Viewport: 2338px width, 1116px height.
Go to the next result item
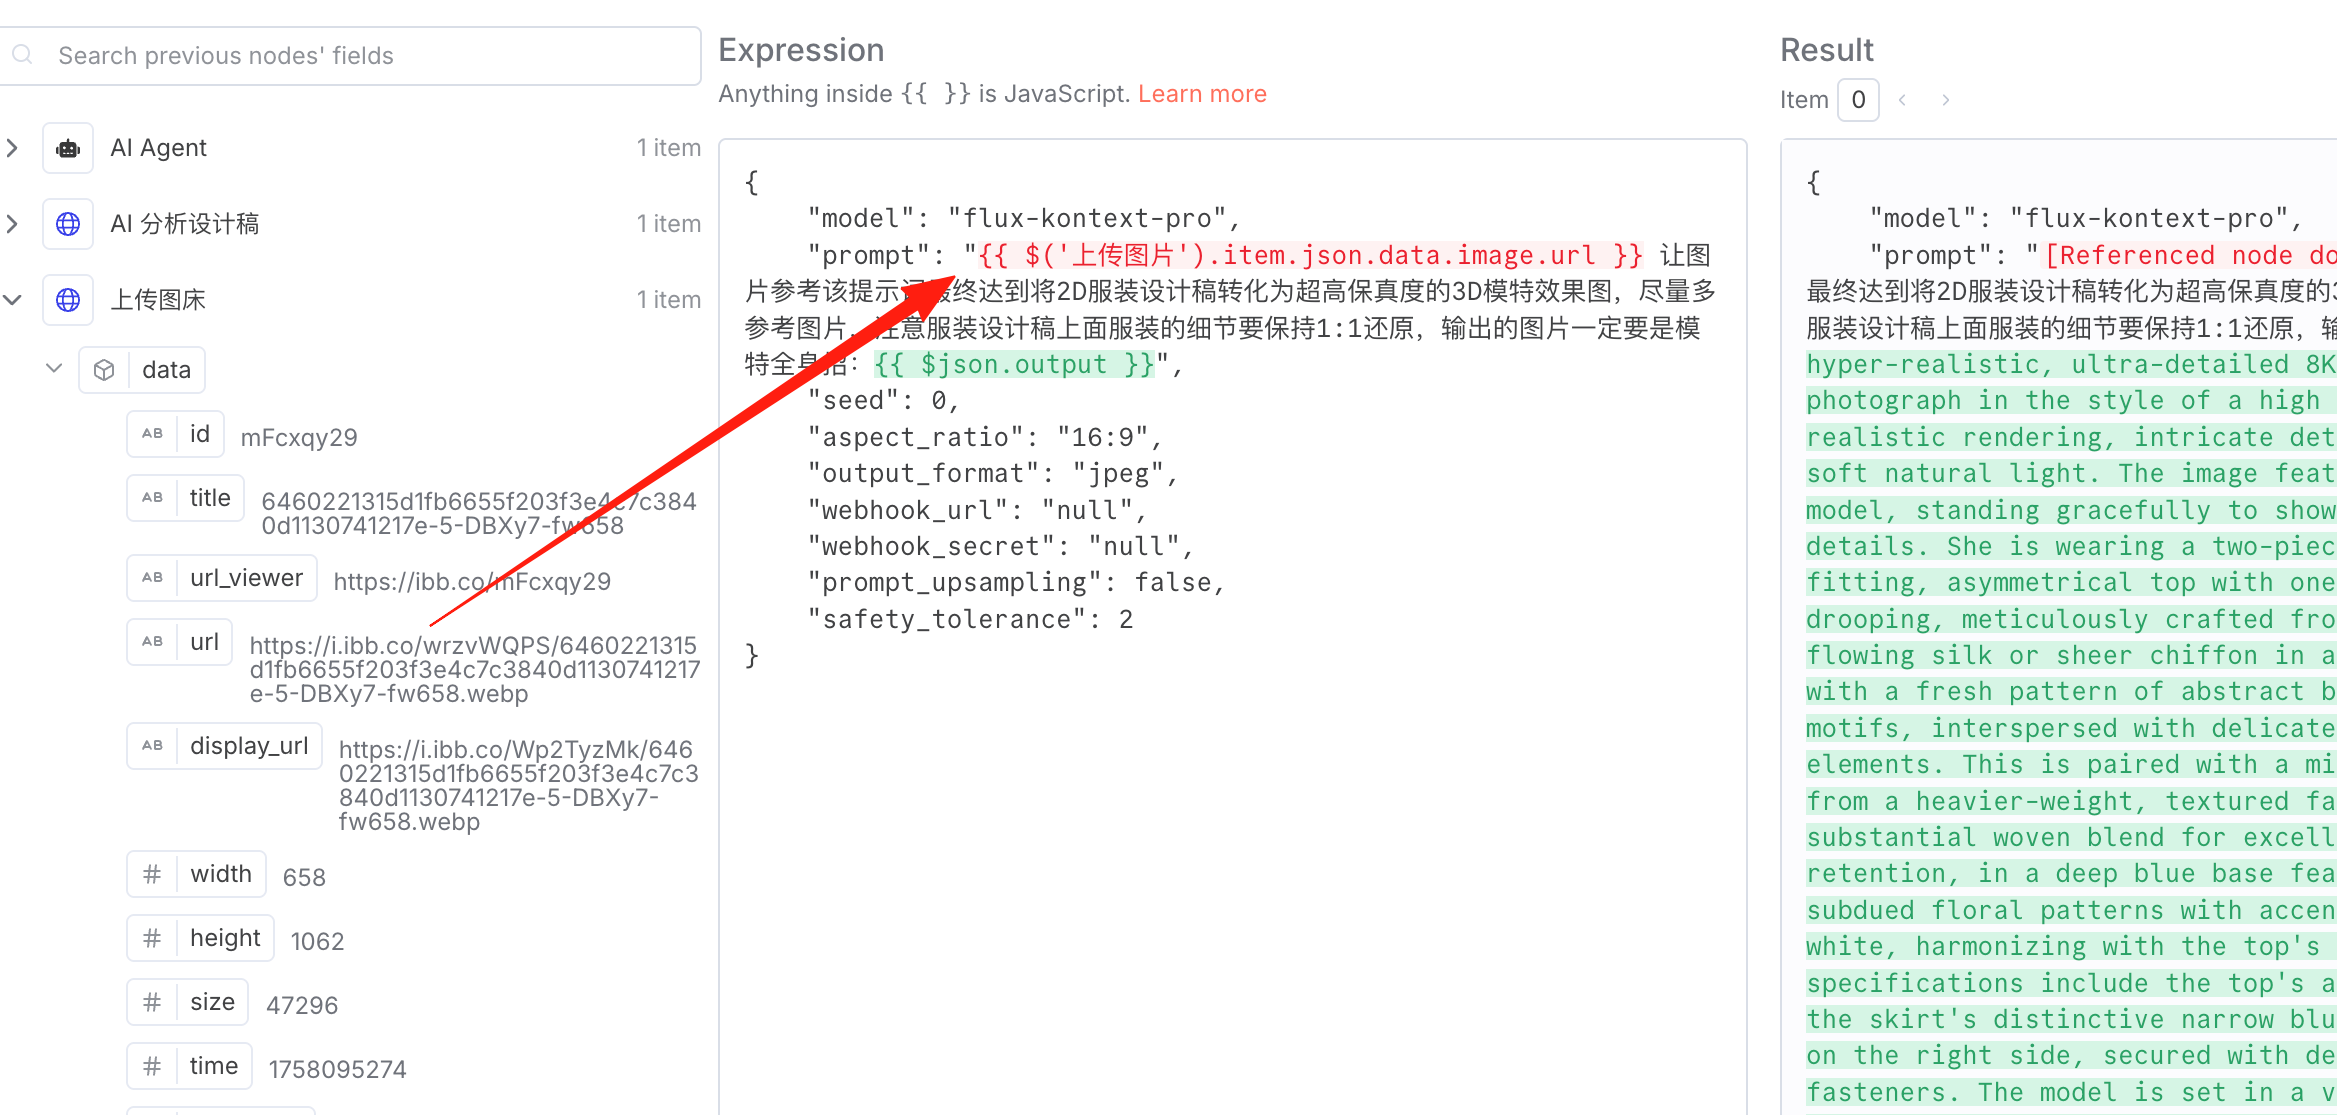pos(1945,100)
